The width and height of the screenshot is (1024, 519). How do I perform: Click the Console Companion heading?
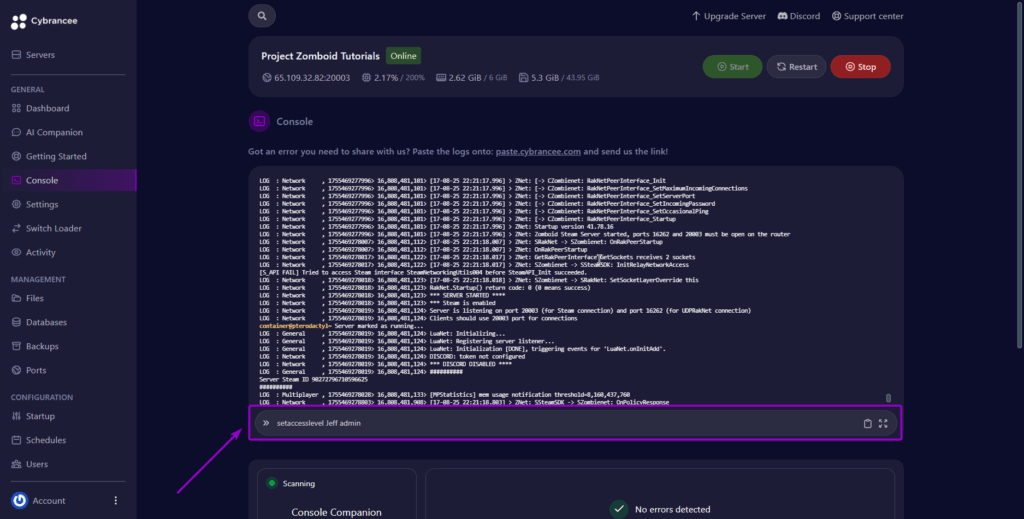[x=336, y=512]
